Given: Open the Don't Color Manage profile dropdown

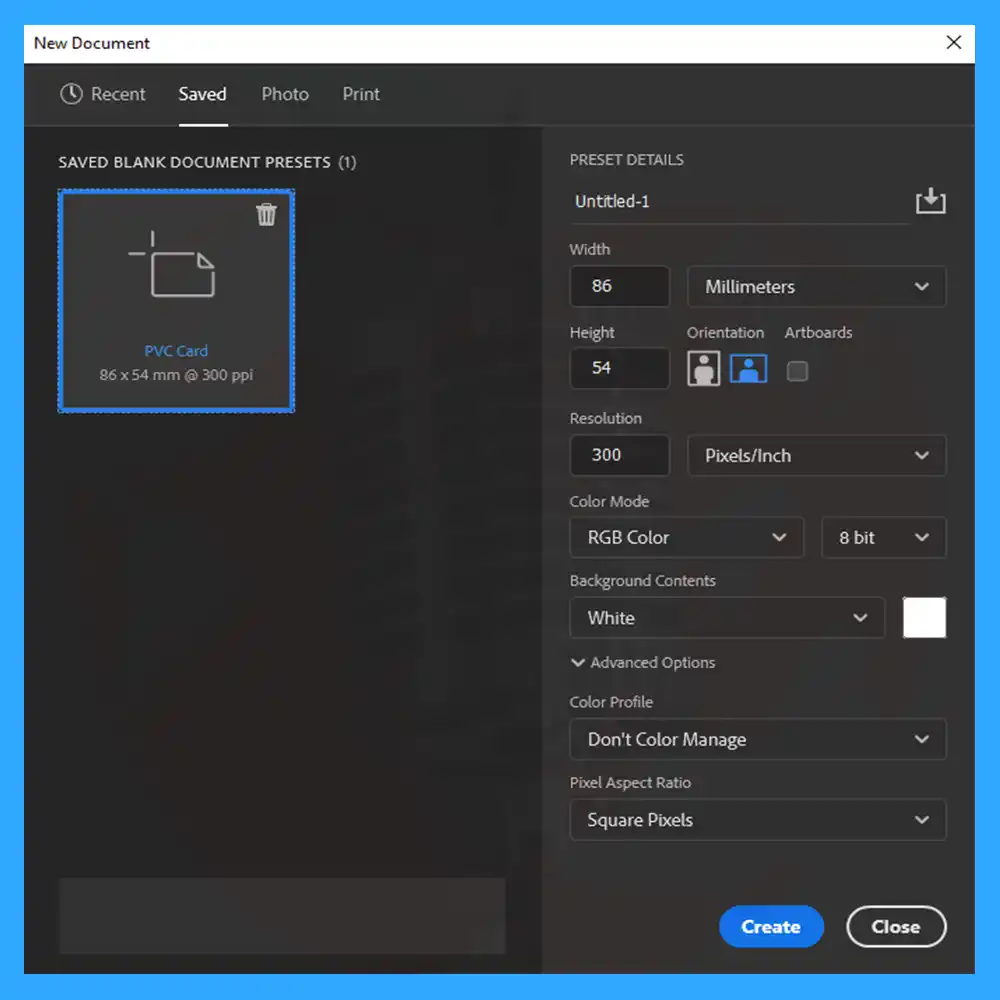Looking at the screenshot, I should [x=758, y=739].
